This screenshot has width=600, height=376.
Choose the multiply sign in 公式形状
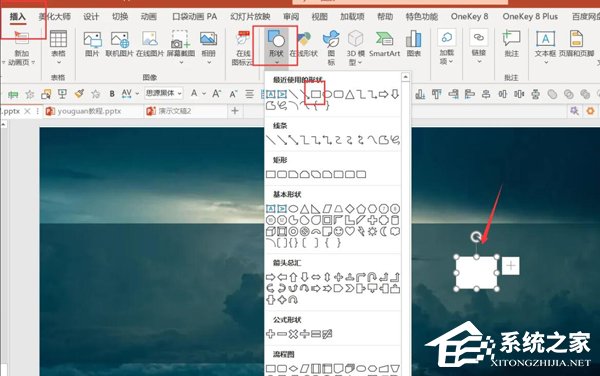(293, 334)
